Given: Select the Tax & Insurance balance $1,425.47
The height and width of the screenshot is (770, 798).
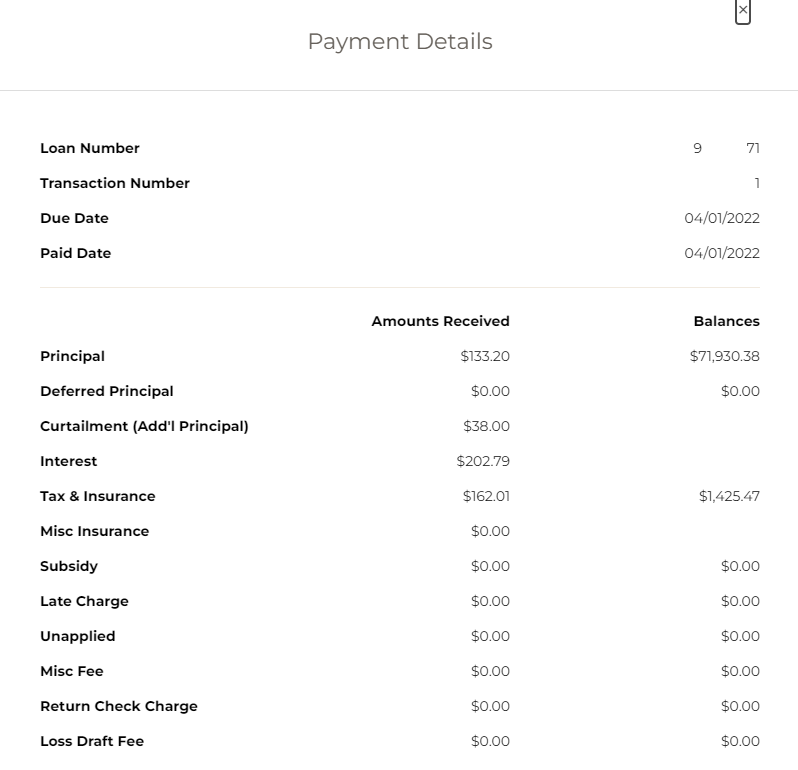Looking at the screenshot, I should pos(729,496).
